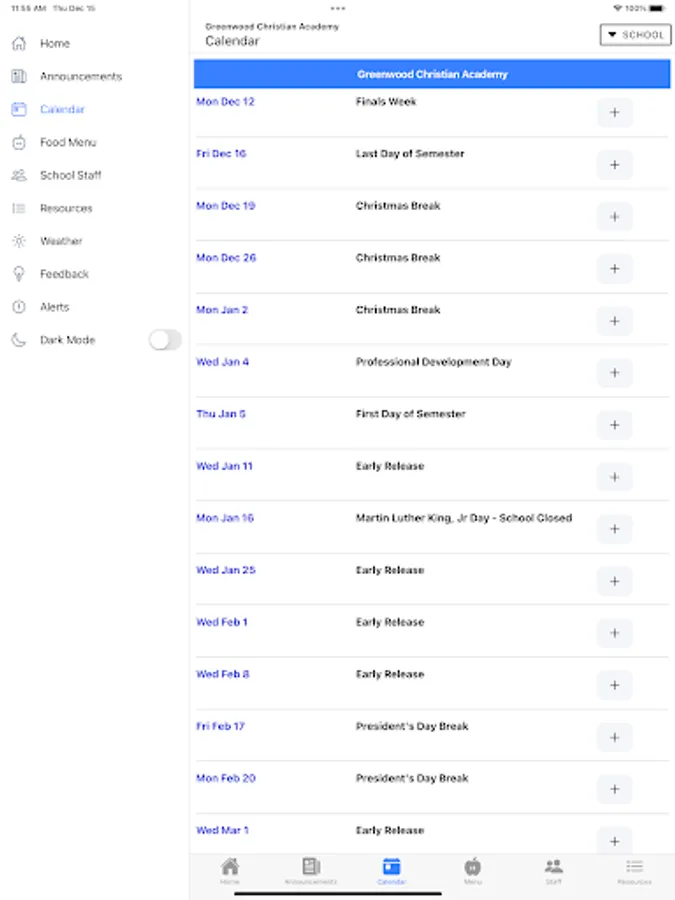Open School Staff sidebar entry
675x900 pixels.
(x=71, y=175)
